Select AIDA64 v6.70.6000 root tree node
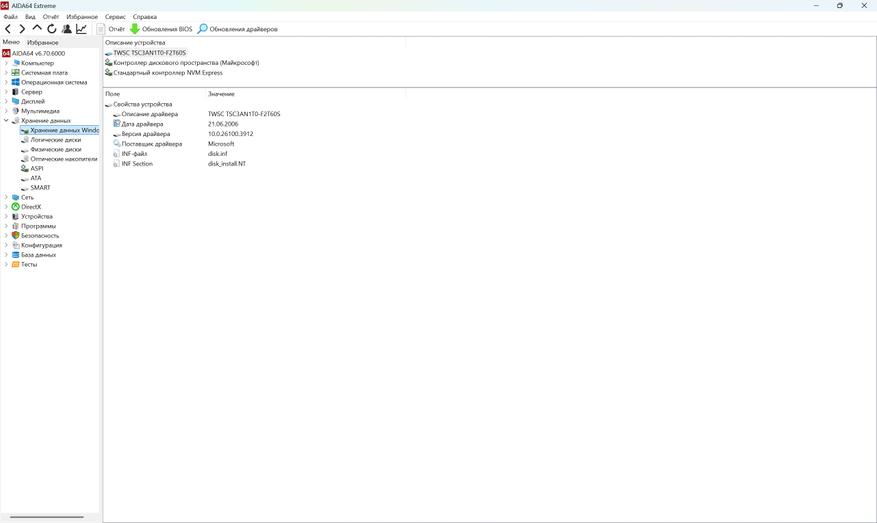The height and width of the screenshot is (523, 877). click(39, 53)
